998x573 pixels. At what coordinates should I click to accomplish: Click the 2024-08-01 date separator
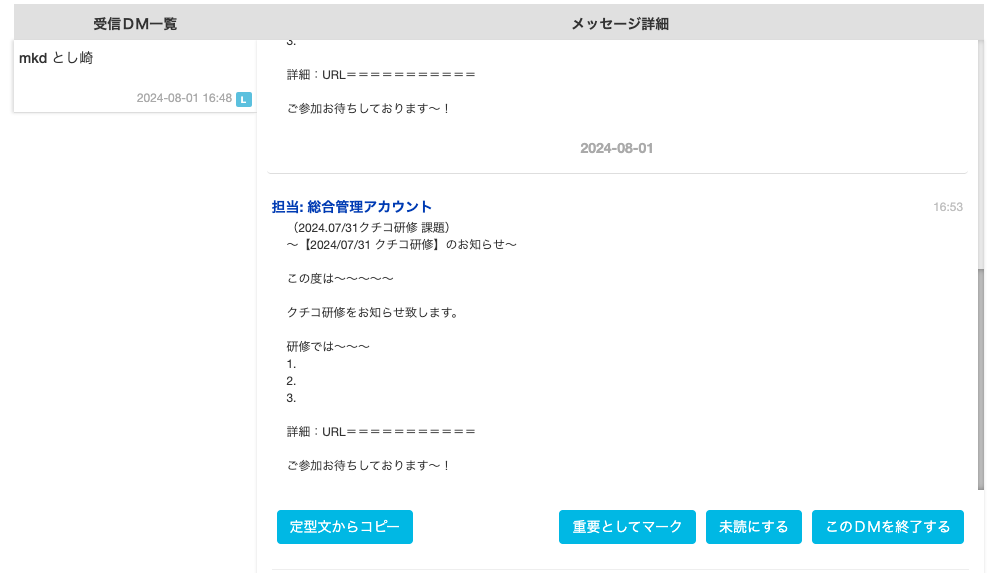coord(617,148)
